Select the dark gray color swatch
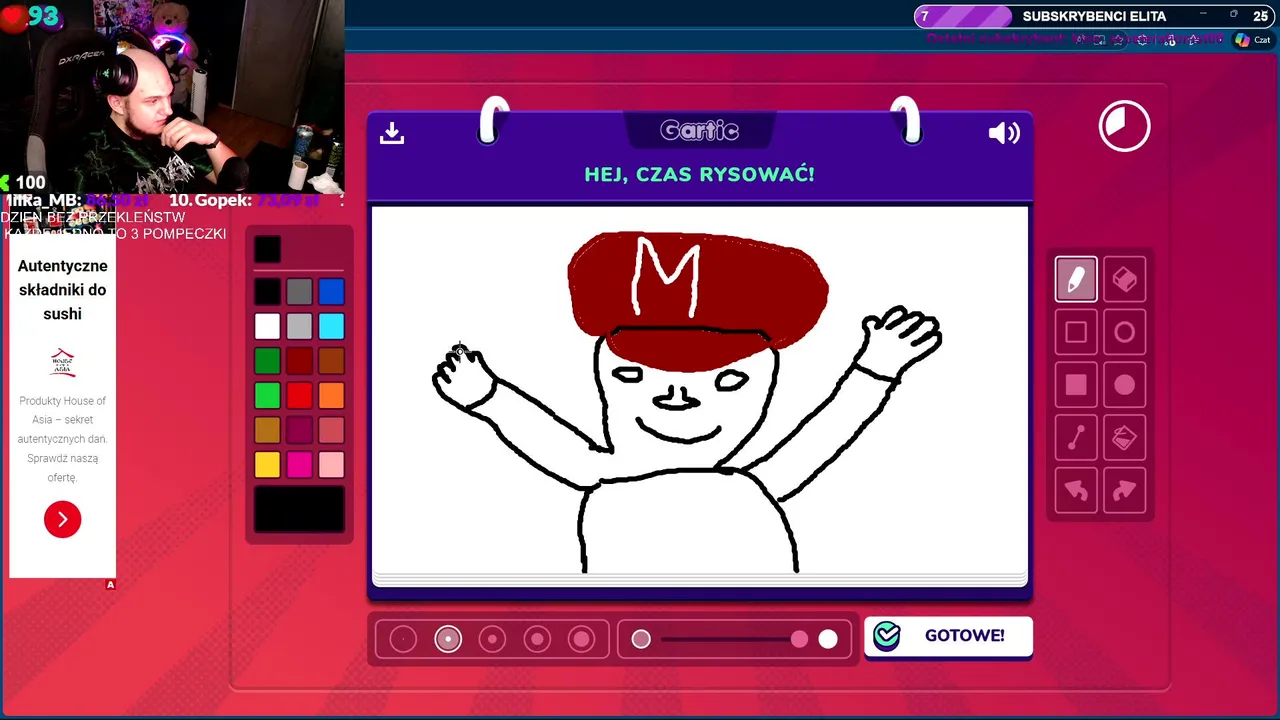The height and width of the screenshot is (720, 1280). [x=299, y=291]
